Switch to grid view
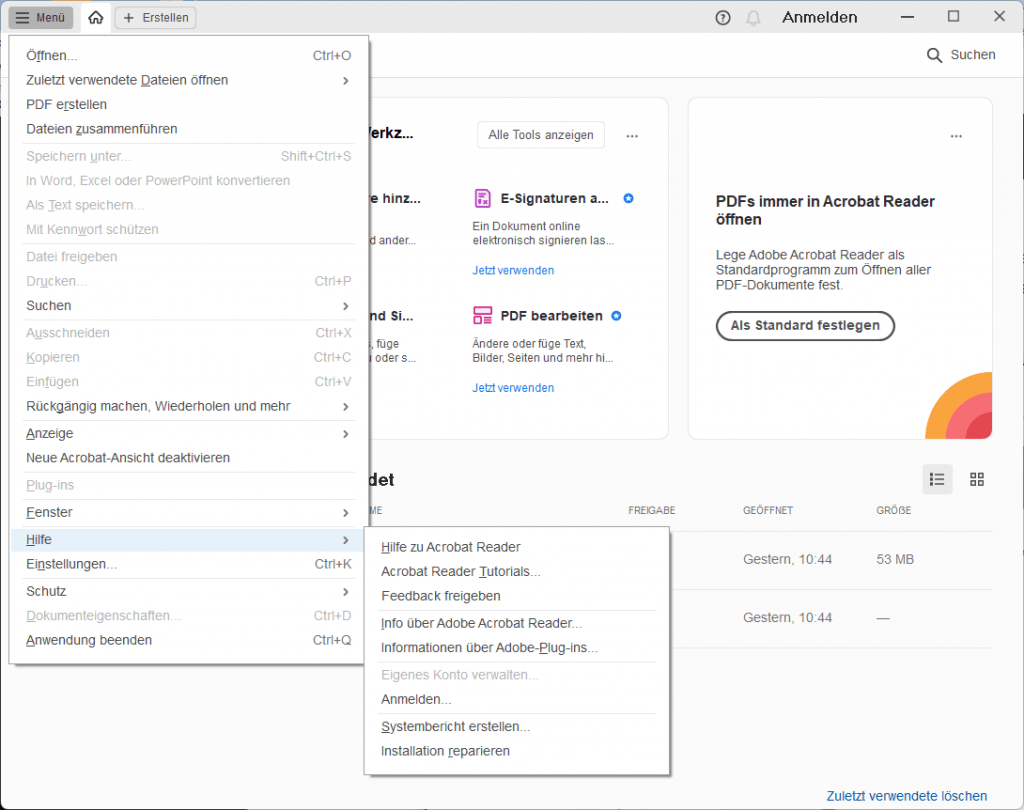 coord(977,479)
